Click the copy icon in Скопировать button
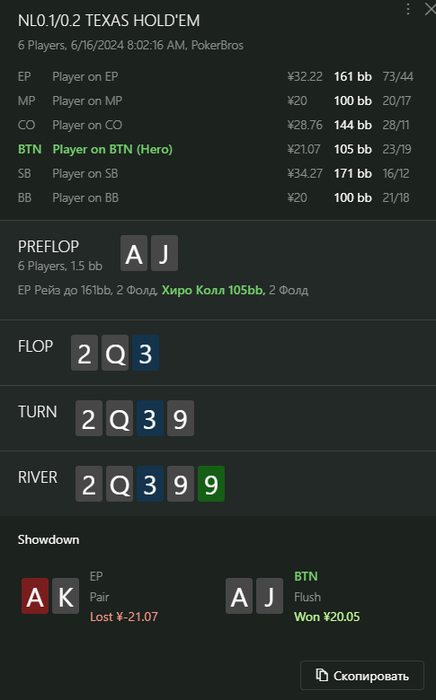Screen dimensions: 436x700 (x=322, y=675)
